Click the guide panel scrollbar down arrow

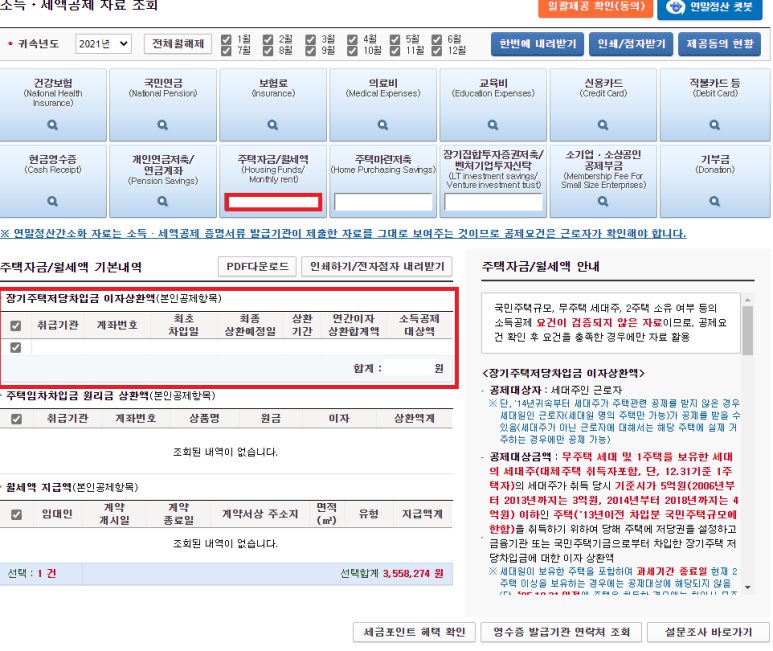[x=747, y=587]
